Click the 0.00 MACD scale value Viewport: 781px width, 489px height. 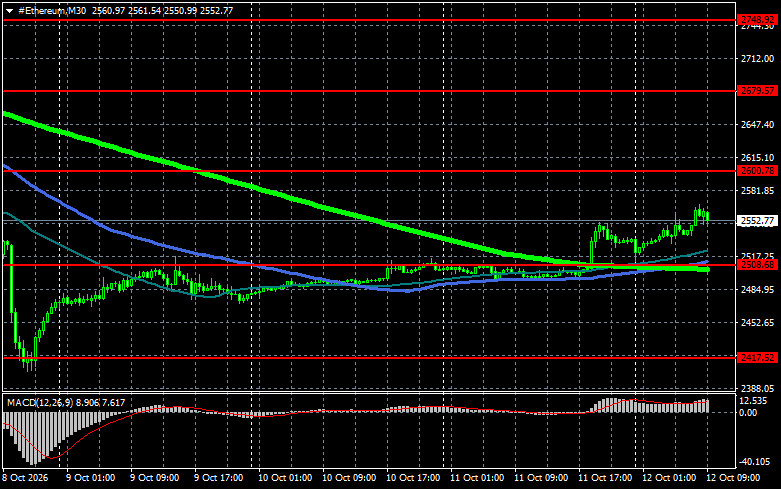click(748, 413)
